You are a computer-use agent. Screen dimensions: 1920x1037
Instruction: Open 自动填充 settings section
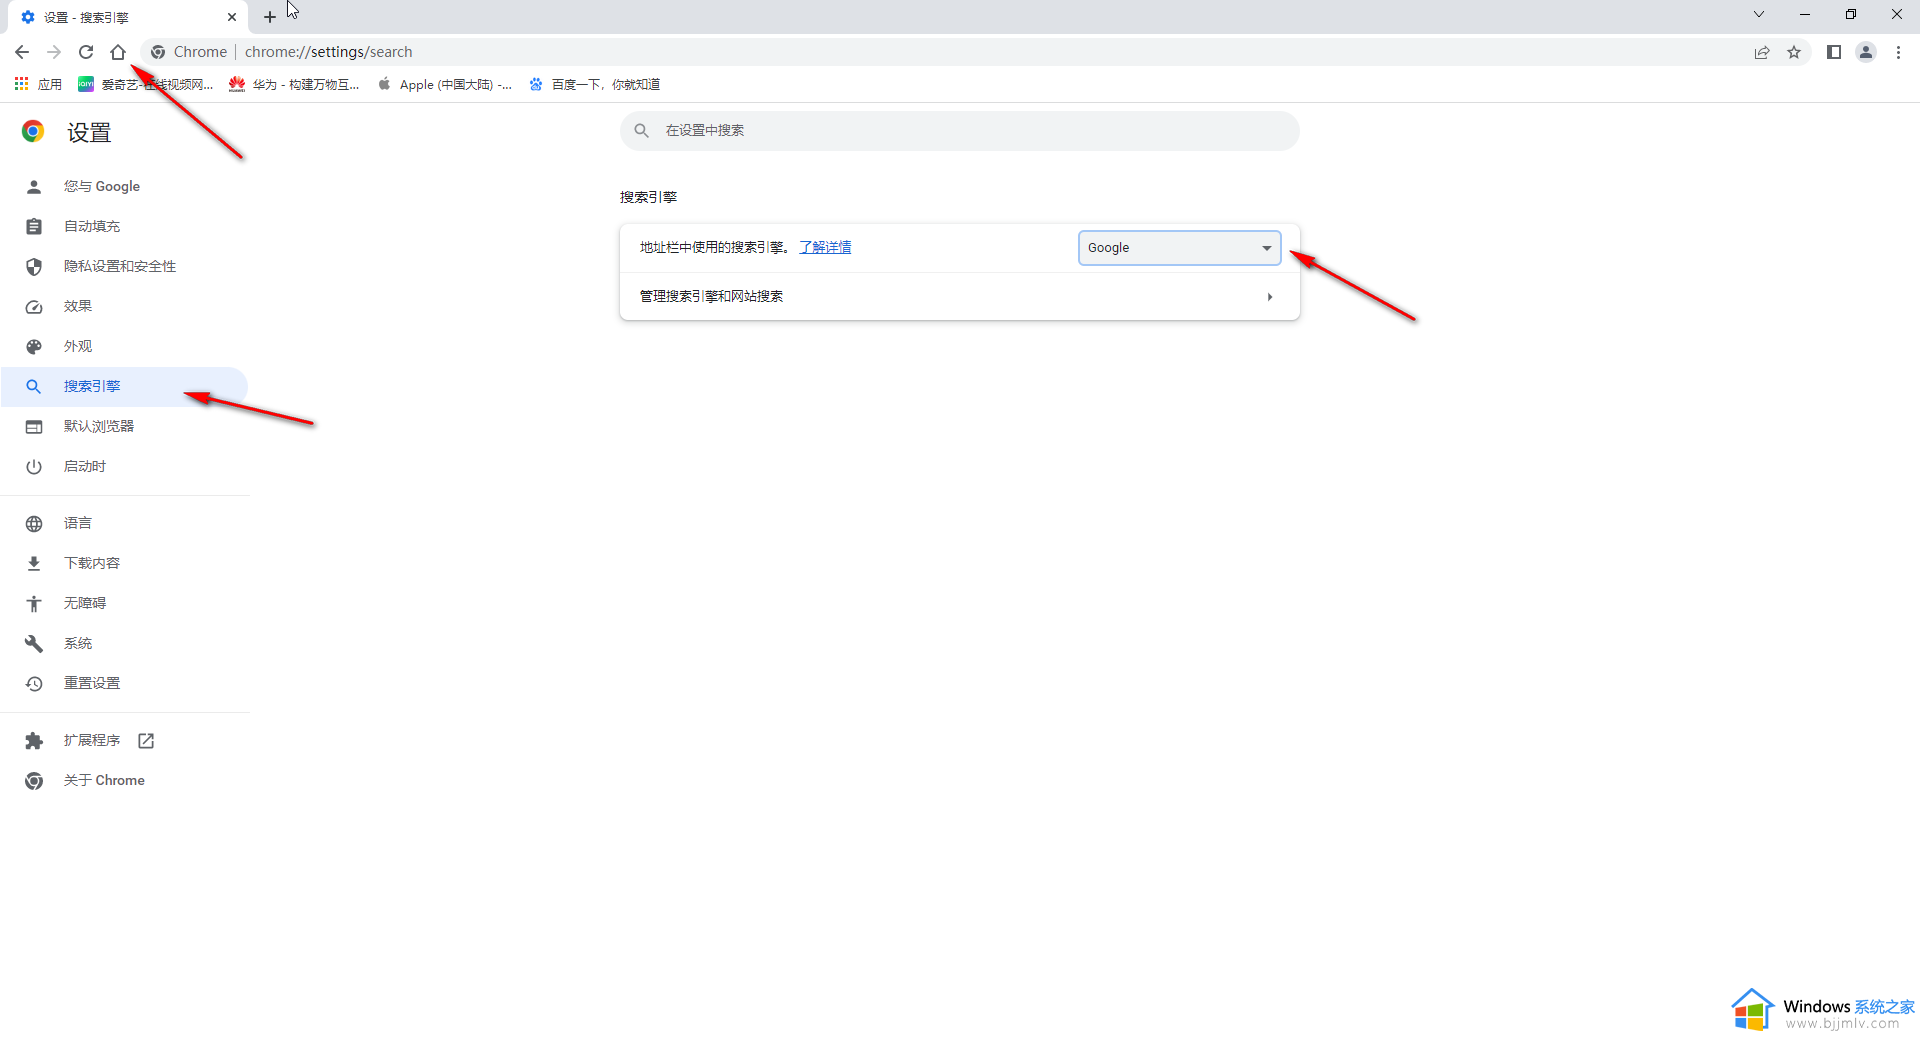point(125,227)
